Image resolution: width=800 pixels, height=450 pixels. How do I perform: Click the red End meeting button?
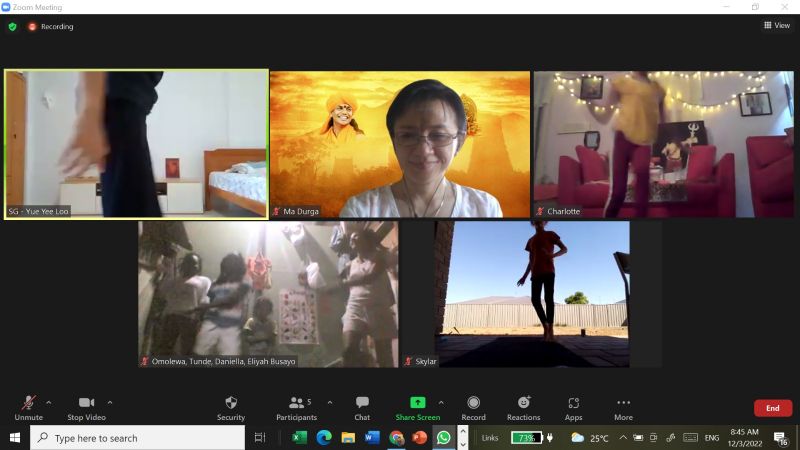tap(772, 408)
